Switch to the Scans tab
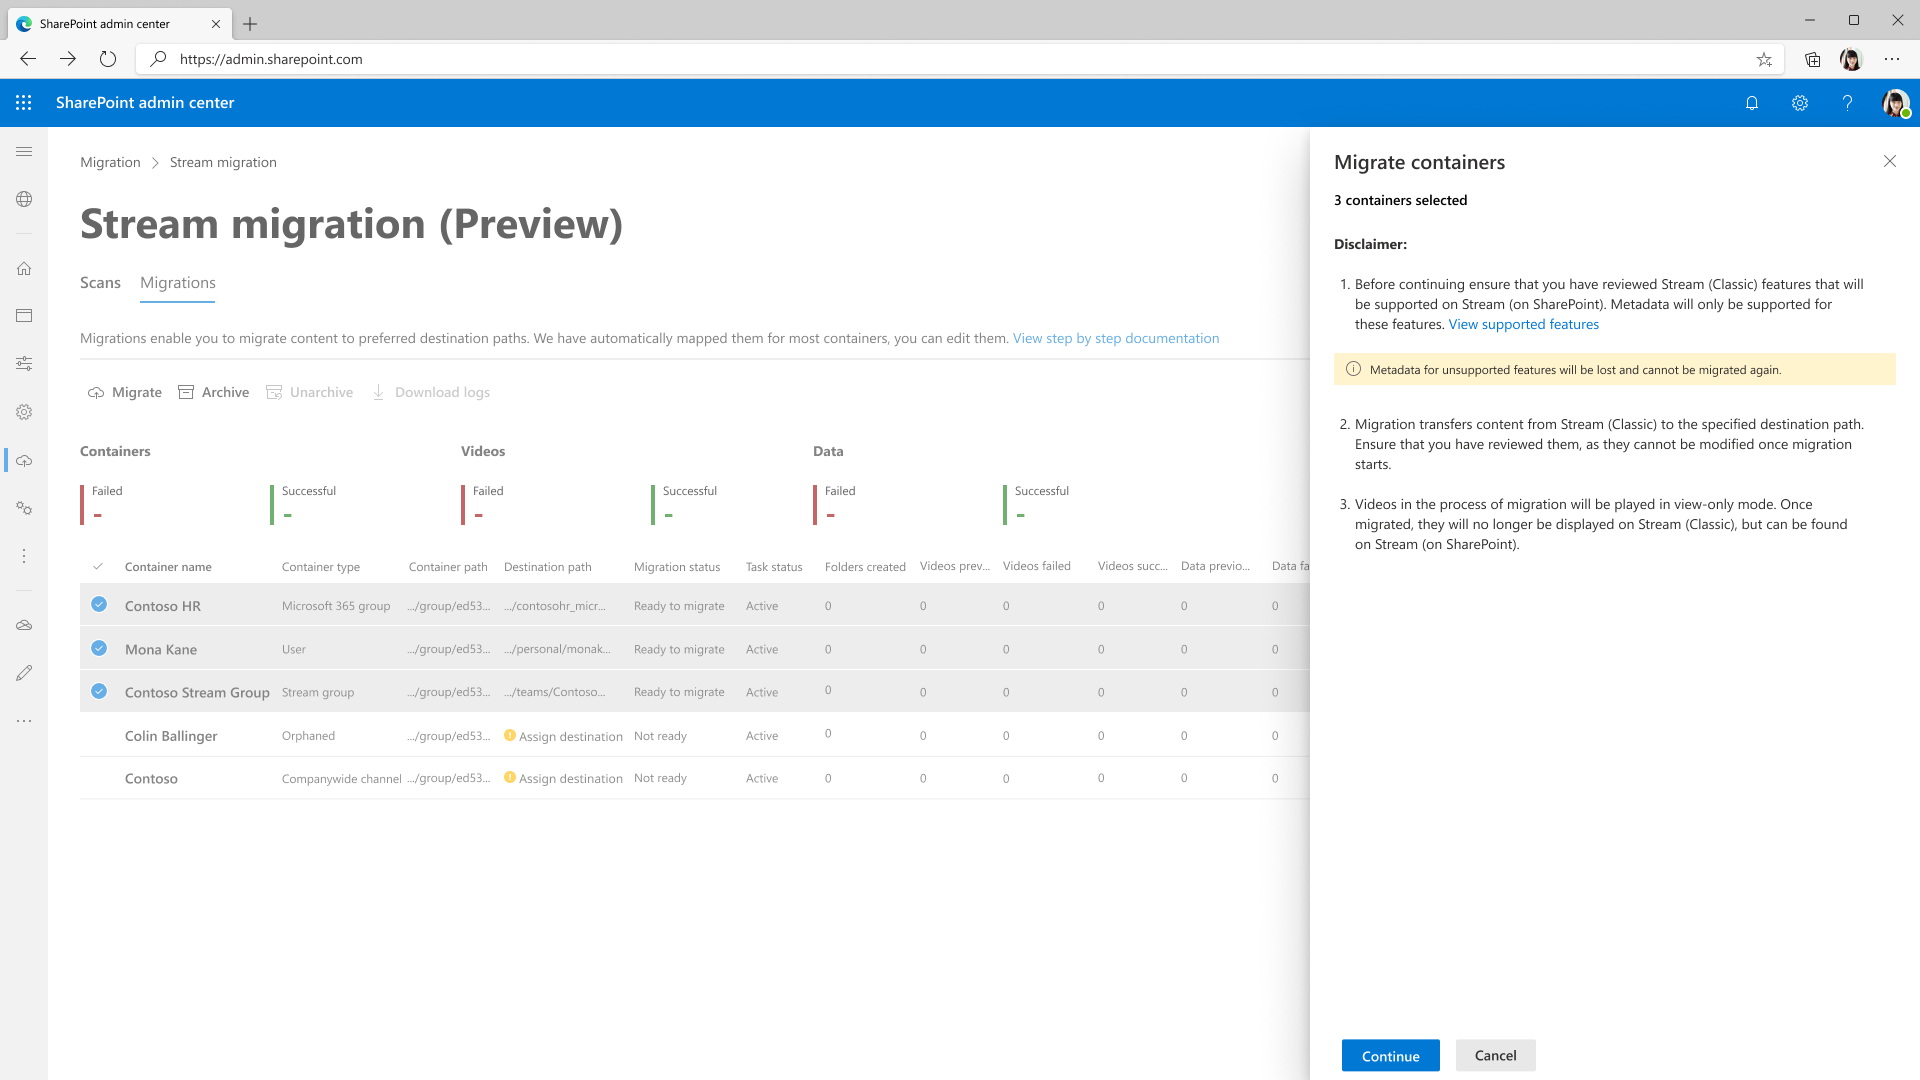Image resolution: width=1920 pixels, height=1080 pixels. pyautogui.click(x=100, y=282)
